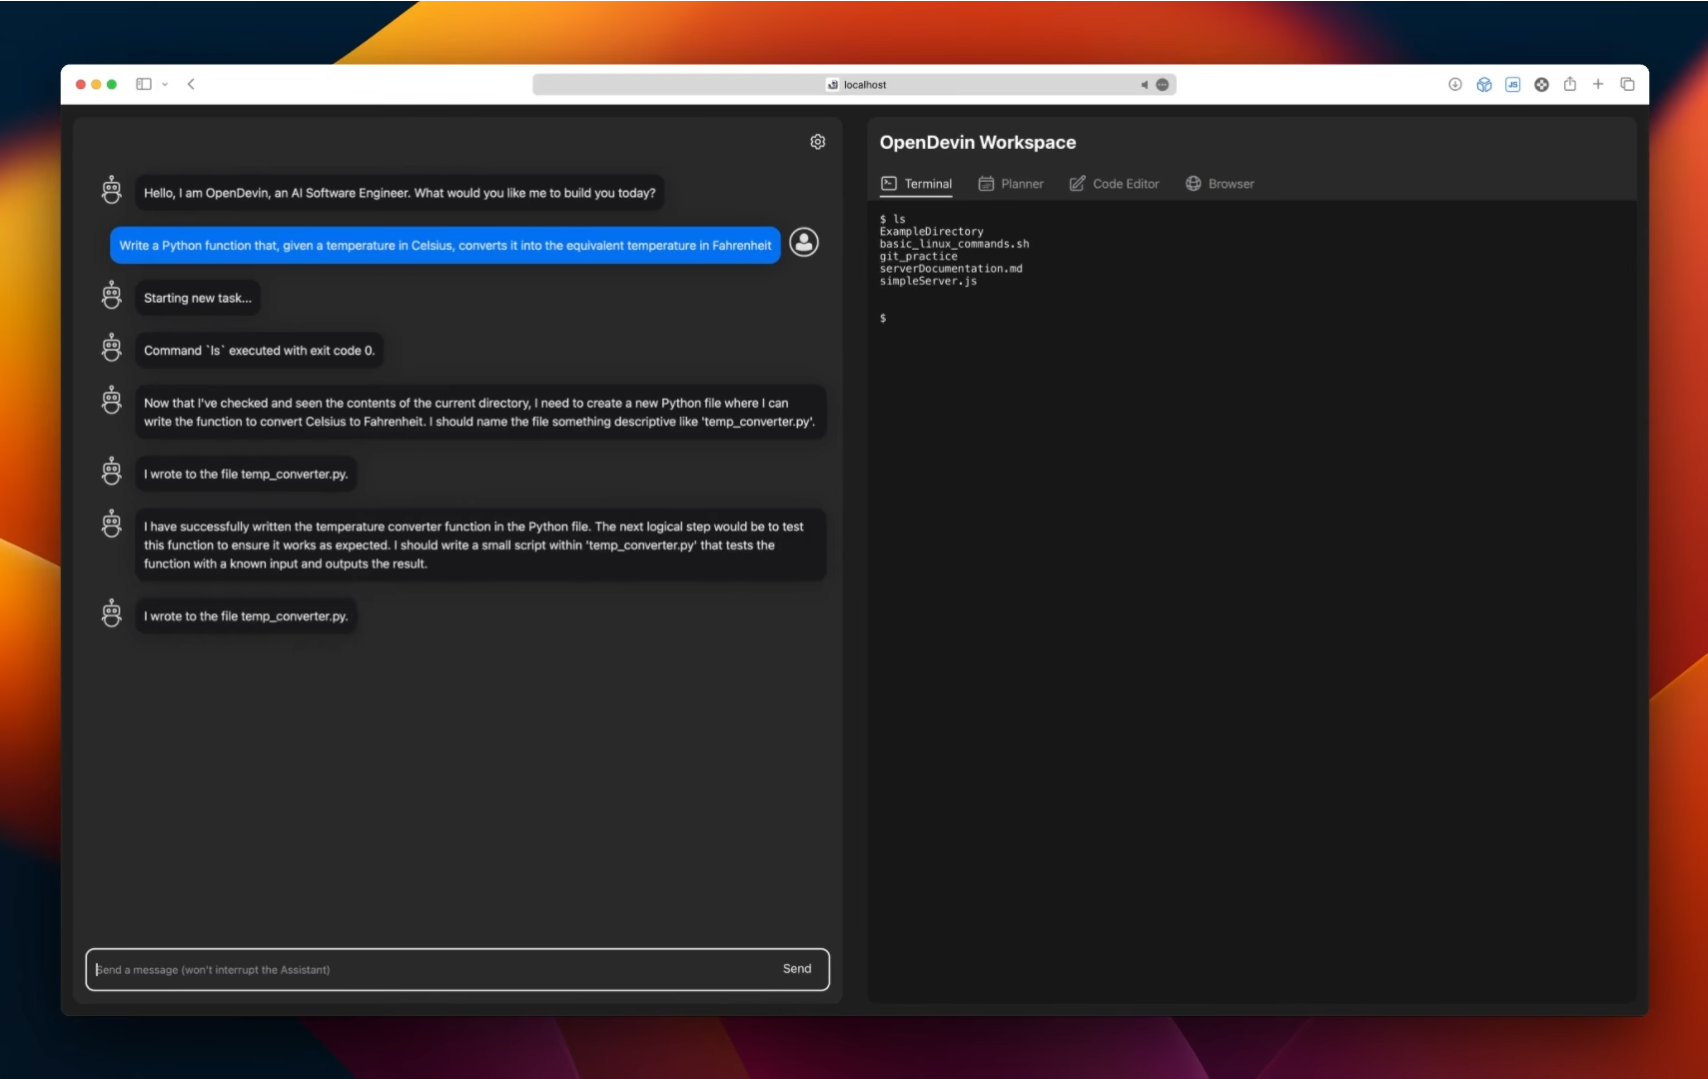The height and width of the screenshot is (1079, 1708).
Task: Click the 'OpenDevin Workspace' heading
Action: pos(978,142)
